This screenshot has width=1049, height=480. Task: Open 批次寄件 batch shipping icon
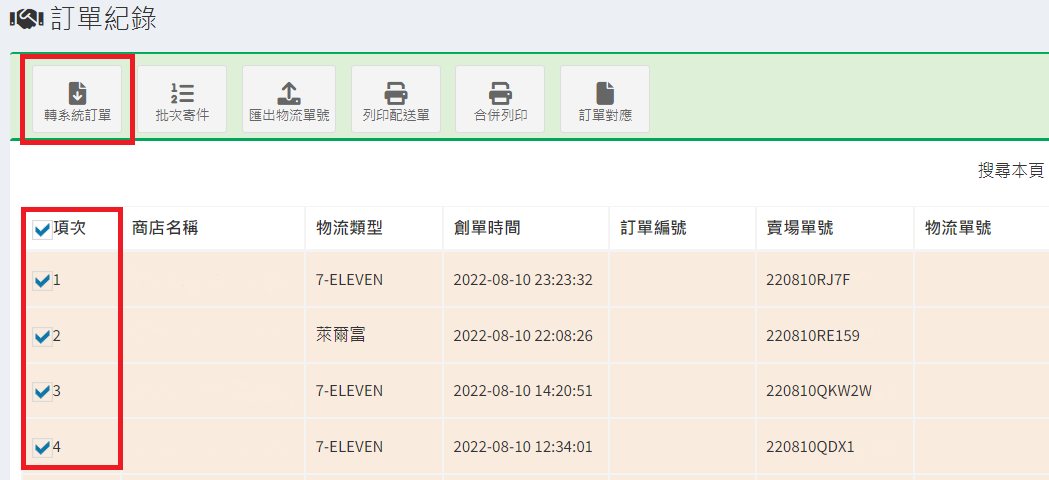(x=182, y=92)
